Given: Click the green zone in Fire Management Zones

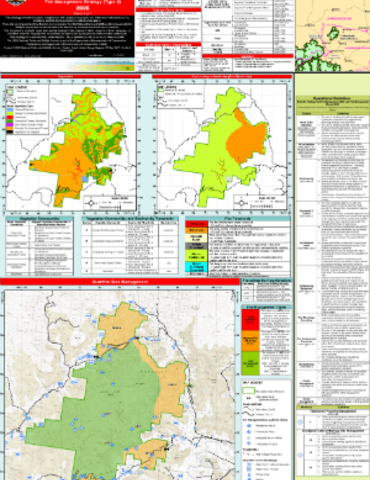Looking at the screenshot, I should [250, 363].
